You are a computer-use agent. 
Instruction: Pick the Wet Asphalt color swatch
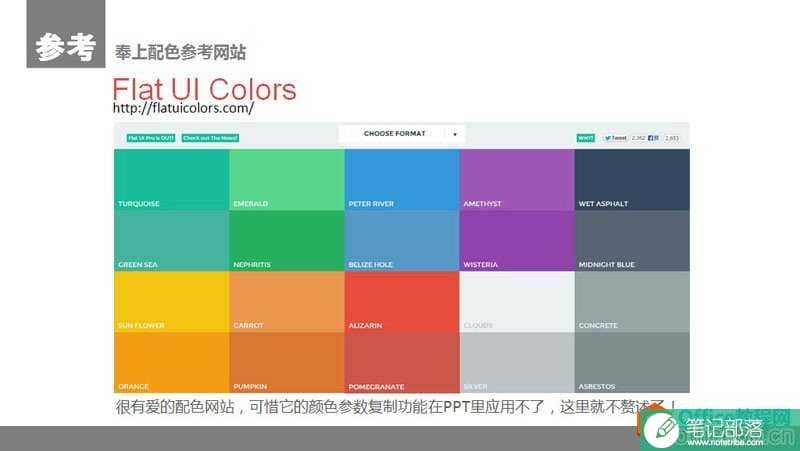click(x=632, y=180)
